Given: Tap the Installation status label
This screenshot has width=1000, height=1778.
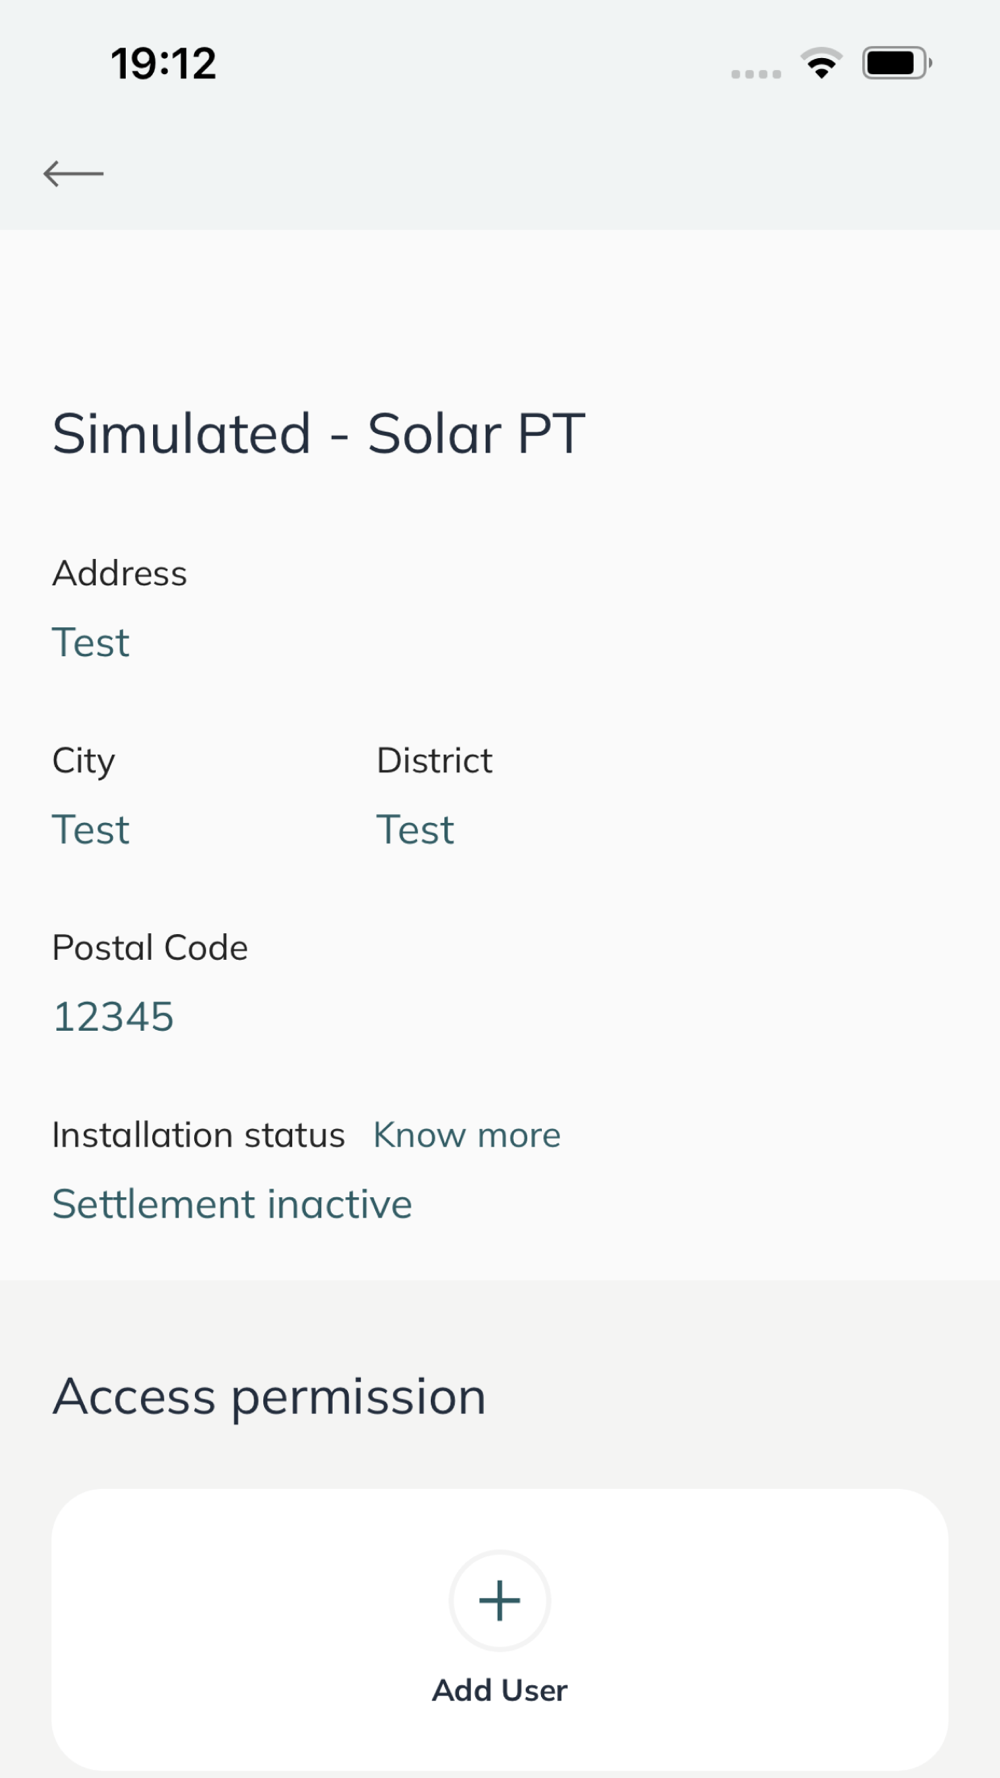Looking at the screenshot, I should point(198,1135).
